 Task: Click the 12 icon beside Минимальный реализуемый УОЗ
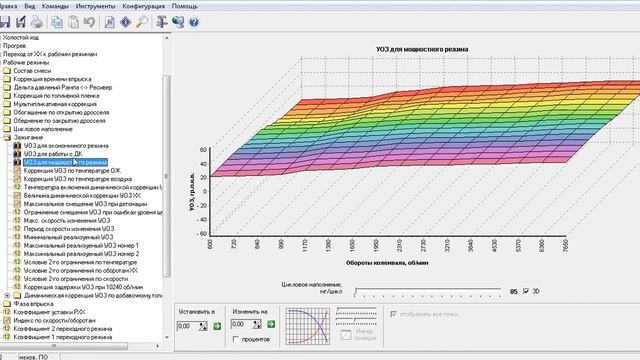(17, 237)
